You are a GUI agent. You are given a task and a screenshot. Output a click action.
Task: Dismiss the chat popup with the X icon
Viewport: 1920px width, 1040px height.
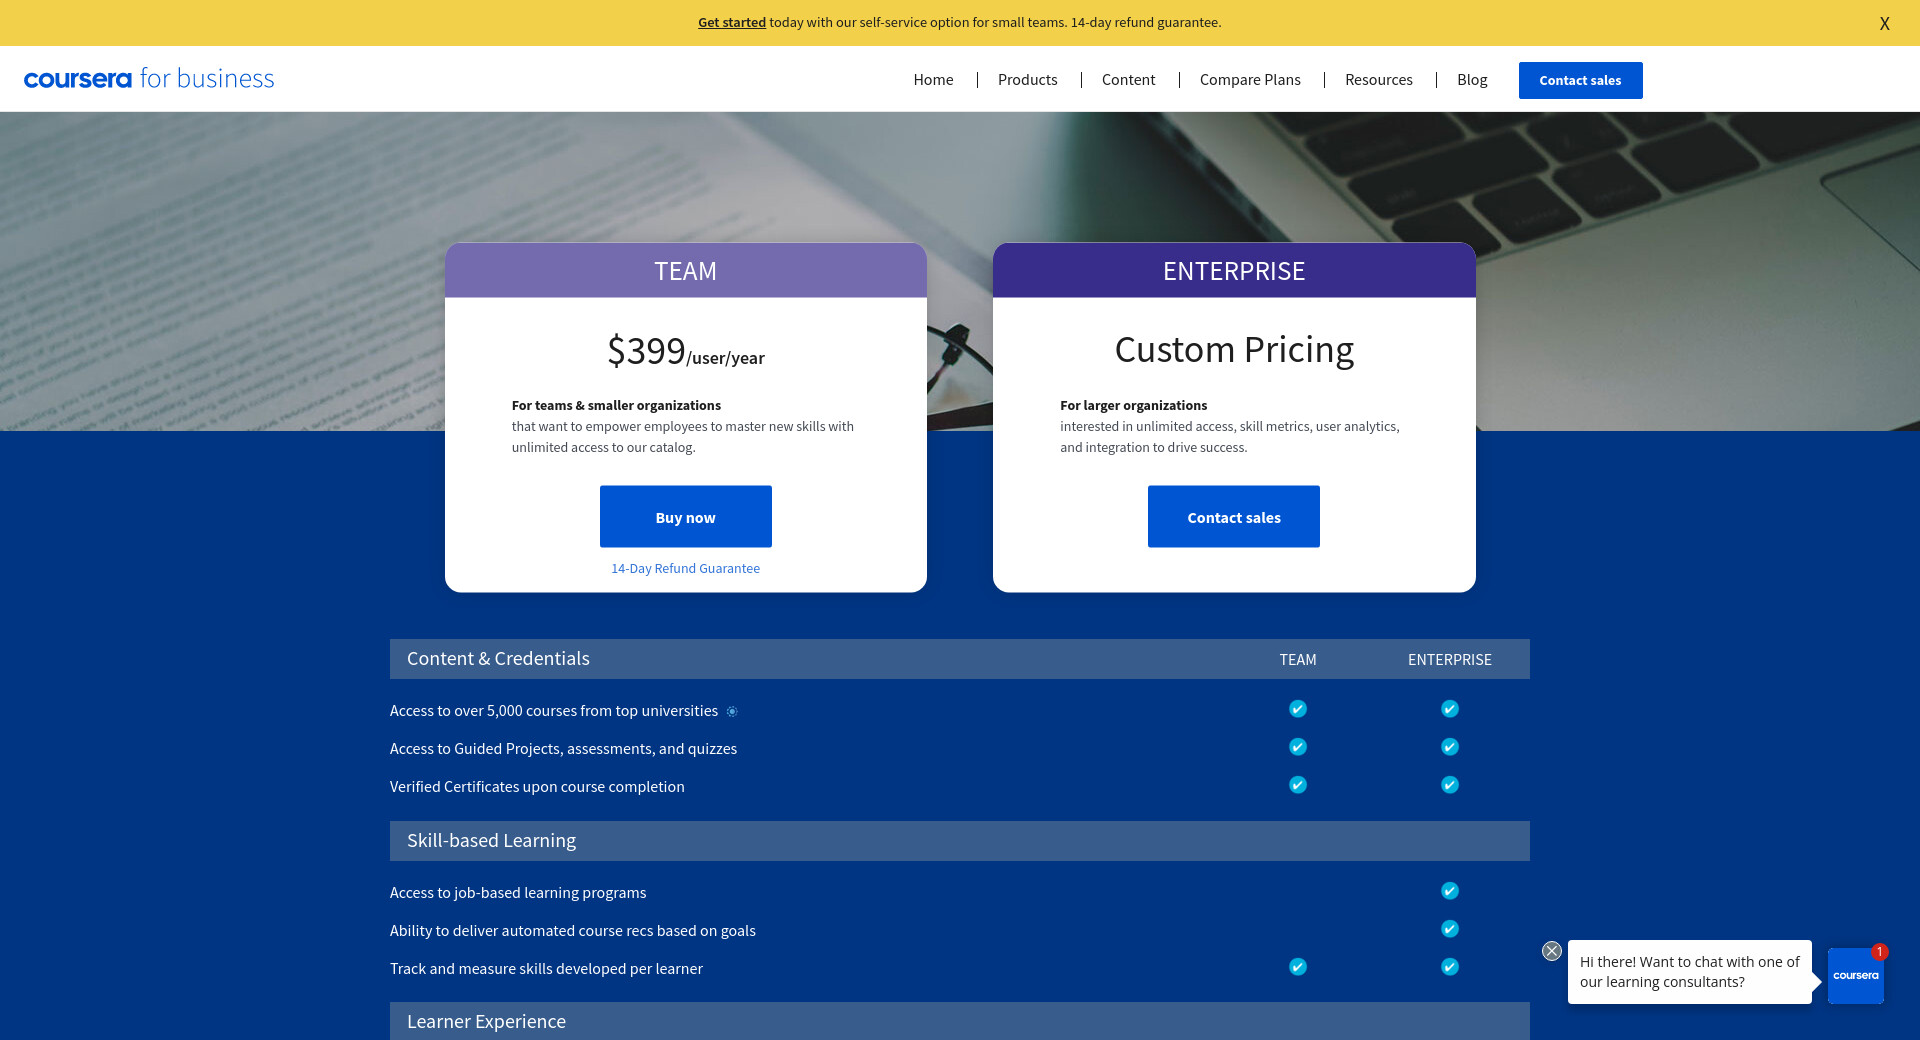1551,951
